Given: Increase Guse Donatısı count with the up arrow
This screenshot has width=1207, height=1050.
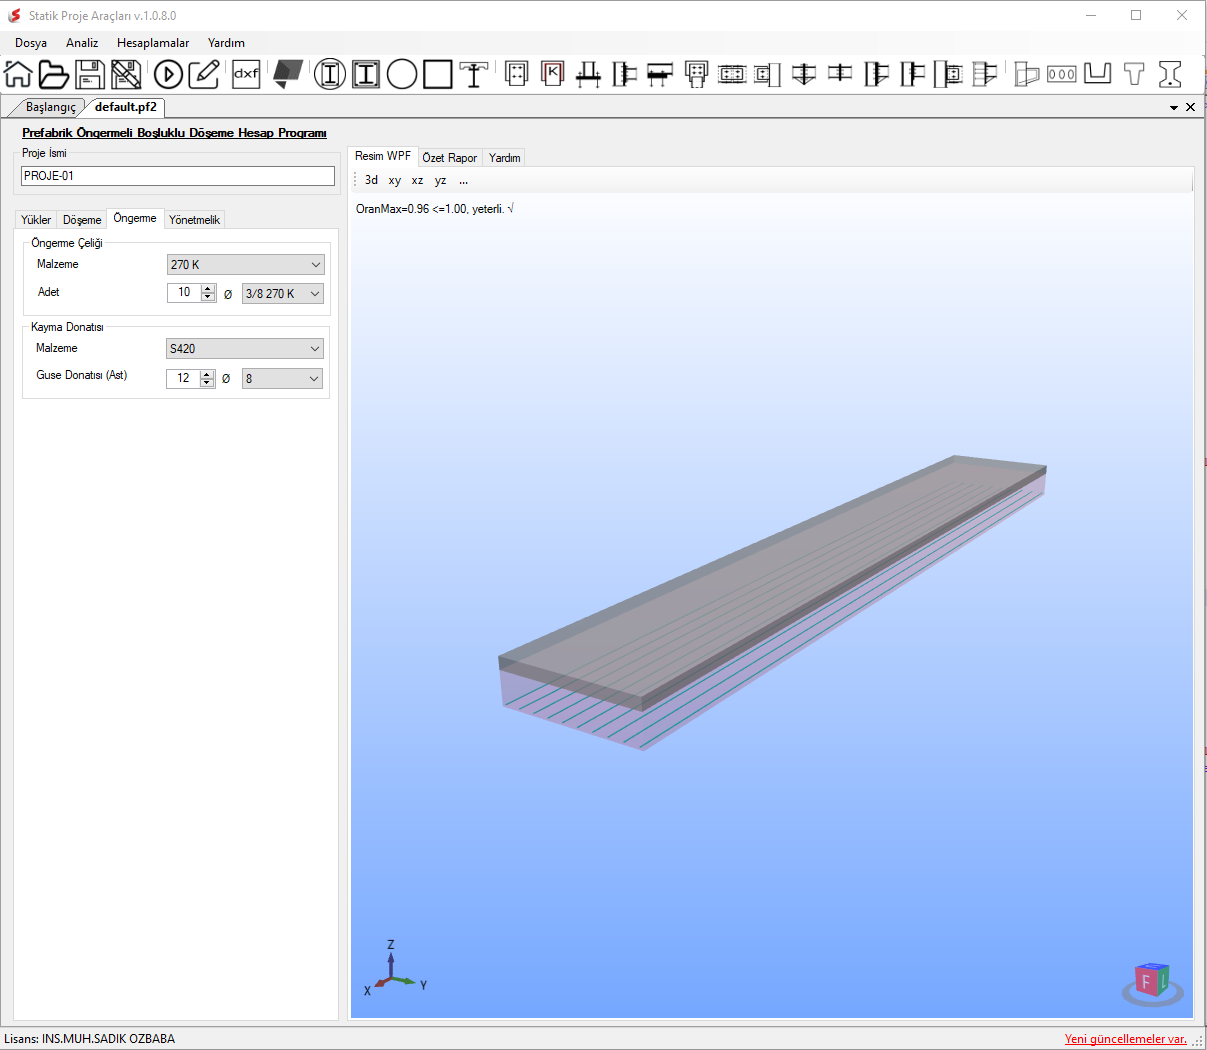Looking at the screenshot, I should 207,375.
